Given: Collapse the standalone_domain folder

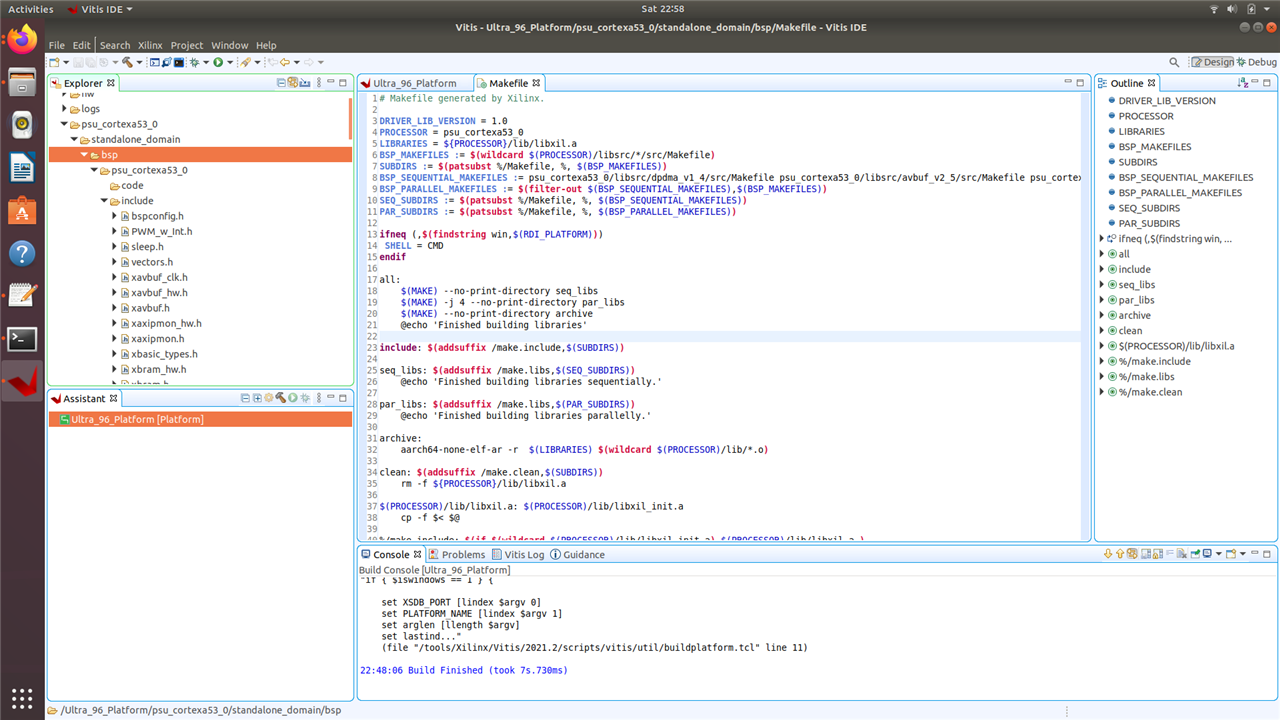Looking at the screenshot, I should [74, 139].
